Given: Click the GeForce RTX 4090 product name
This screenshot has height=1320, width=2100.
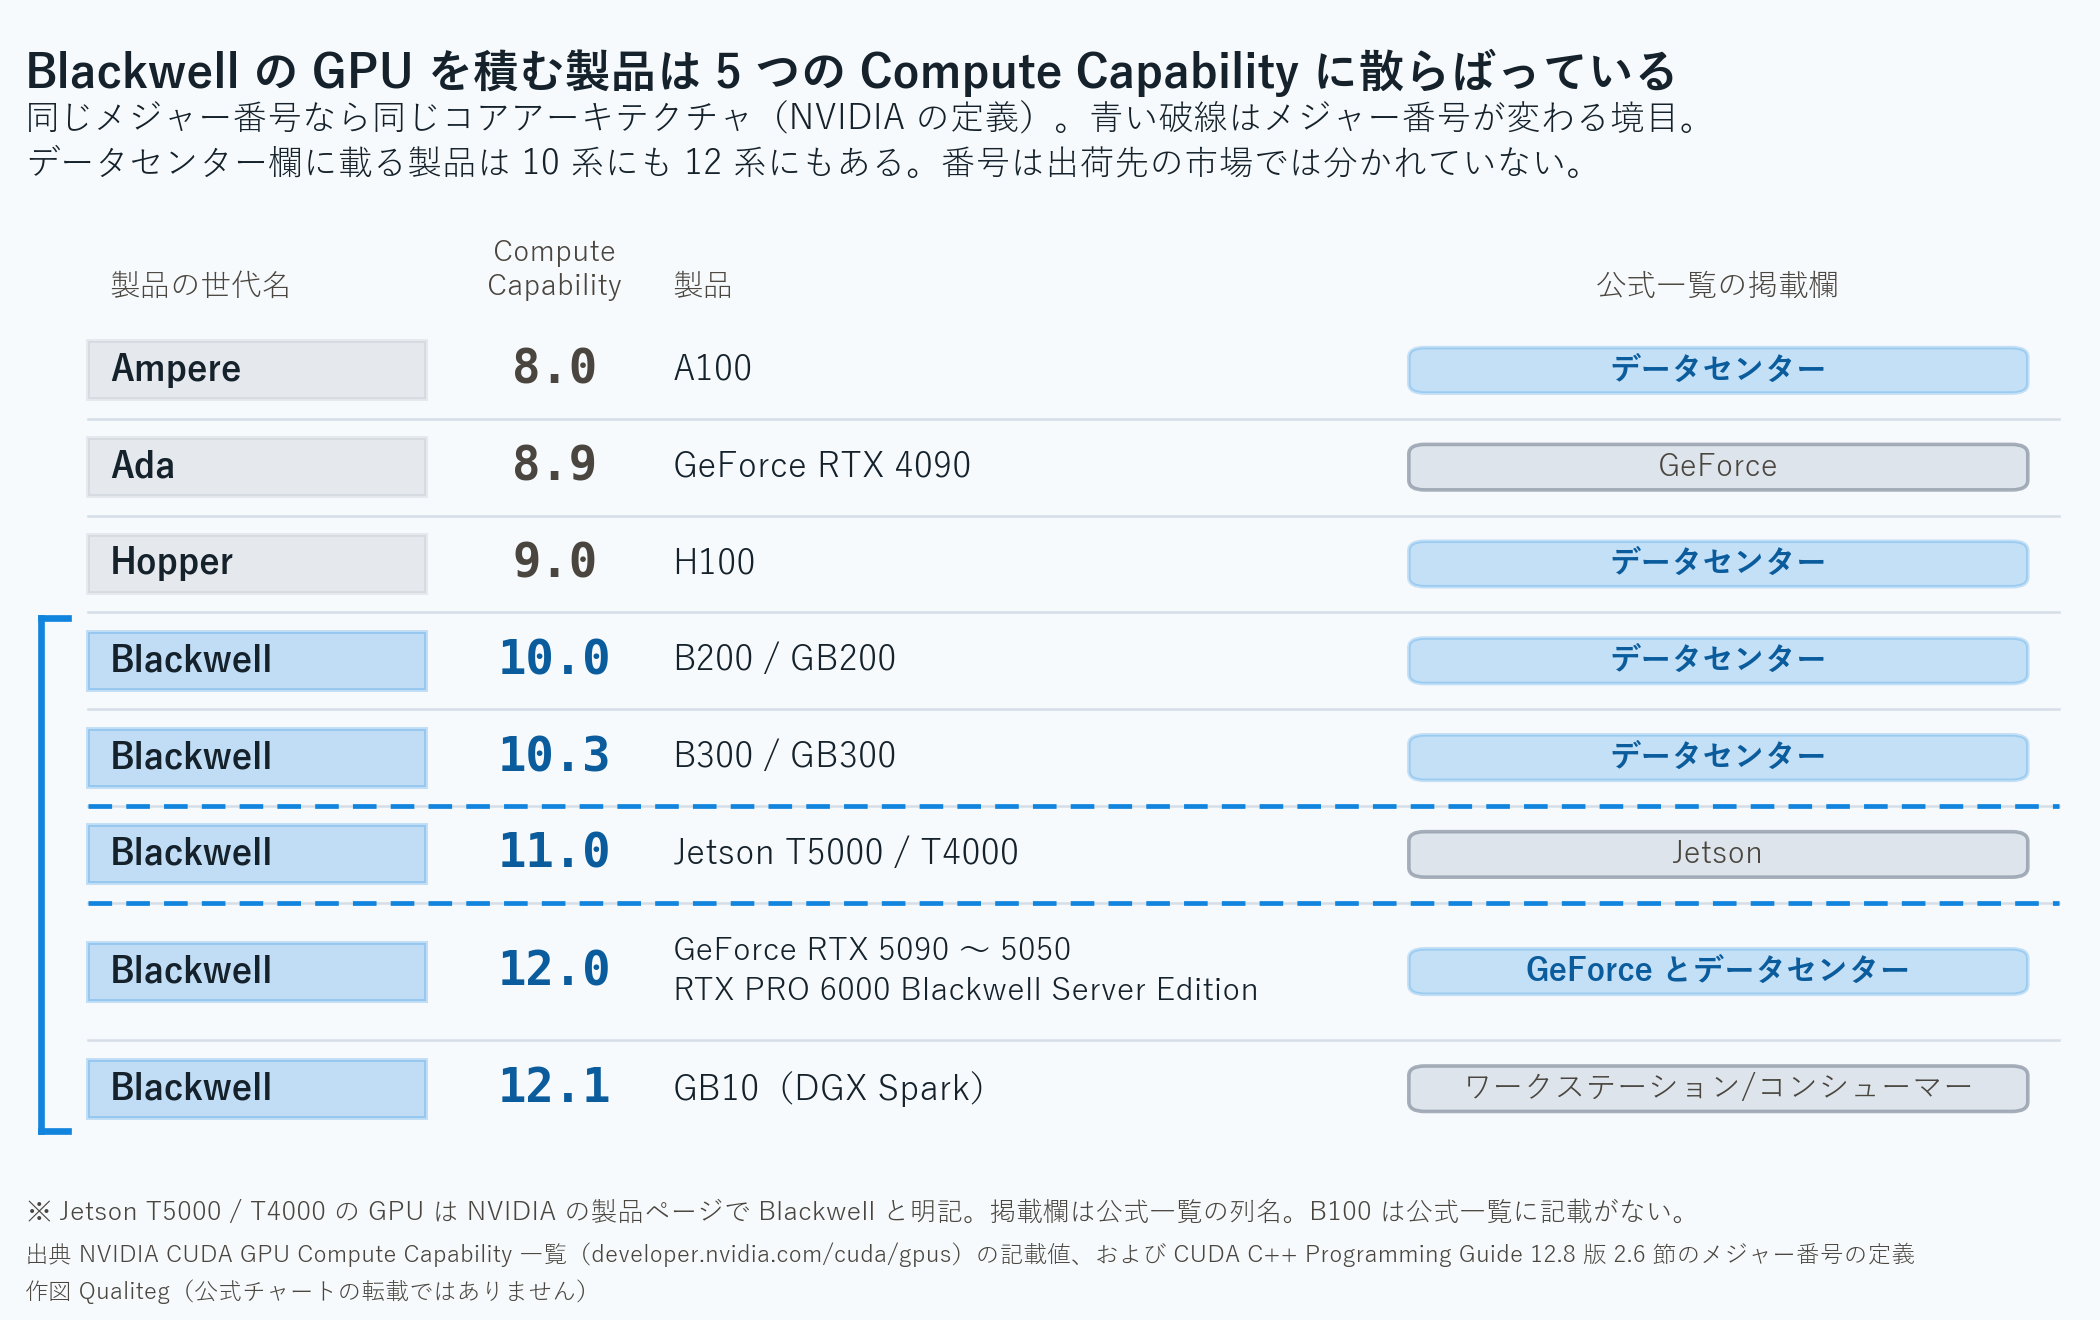Looking at the screenshot, I should (x=822, y=465).
